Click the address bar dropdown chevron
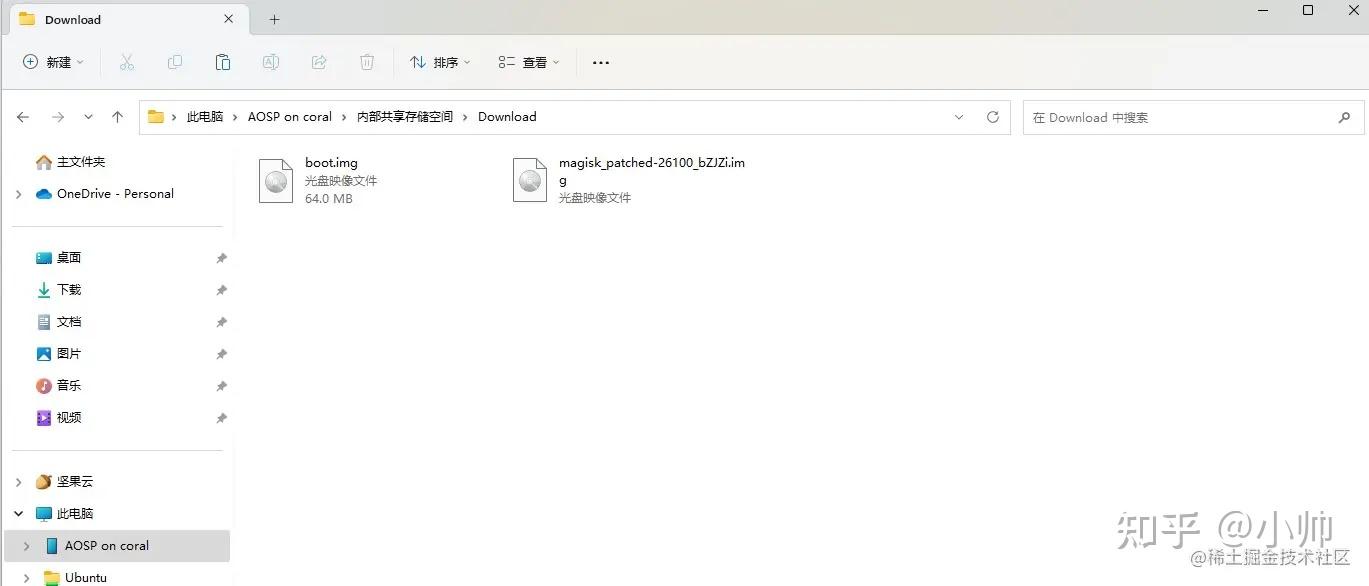 point(959,117)
